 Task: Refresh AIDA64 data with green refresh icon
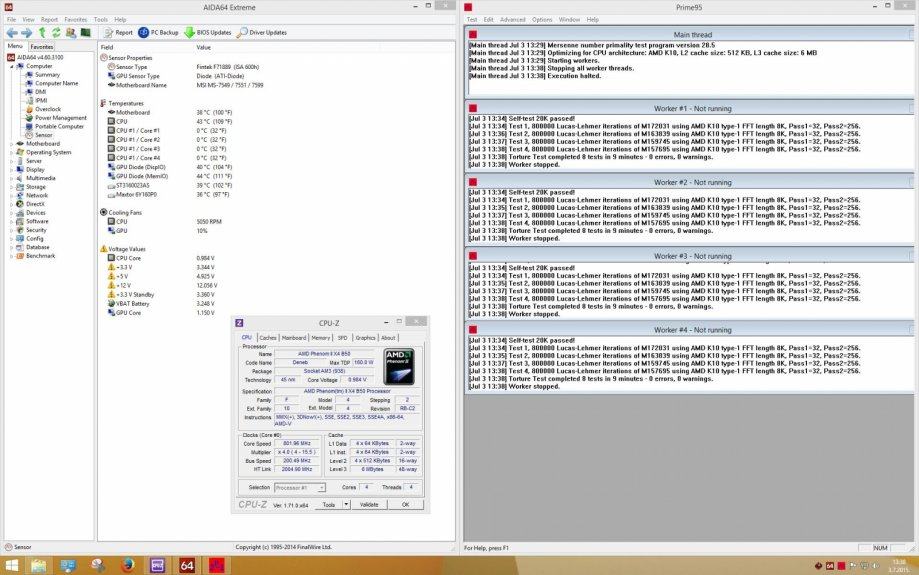point(56,33)
